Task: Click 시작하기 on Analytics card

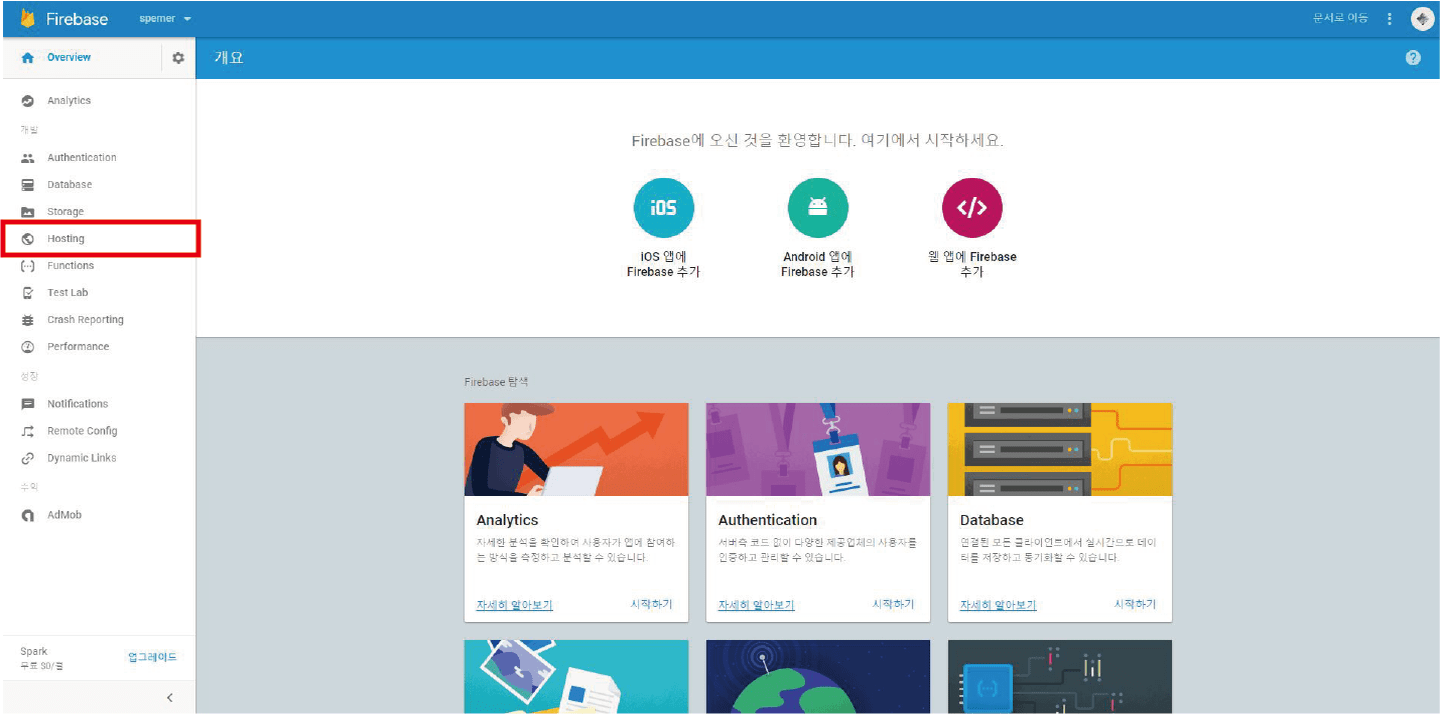Action: pos(652,604)
